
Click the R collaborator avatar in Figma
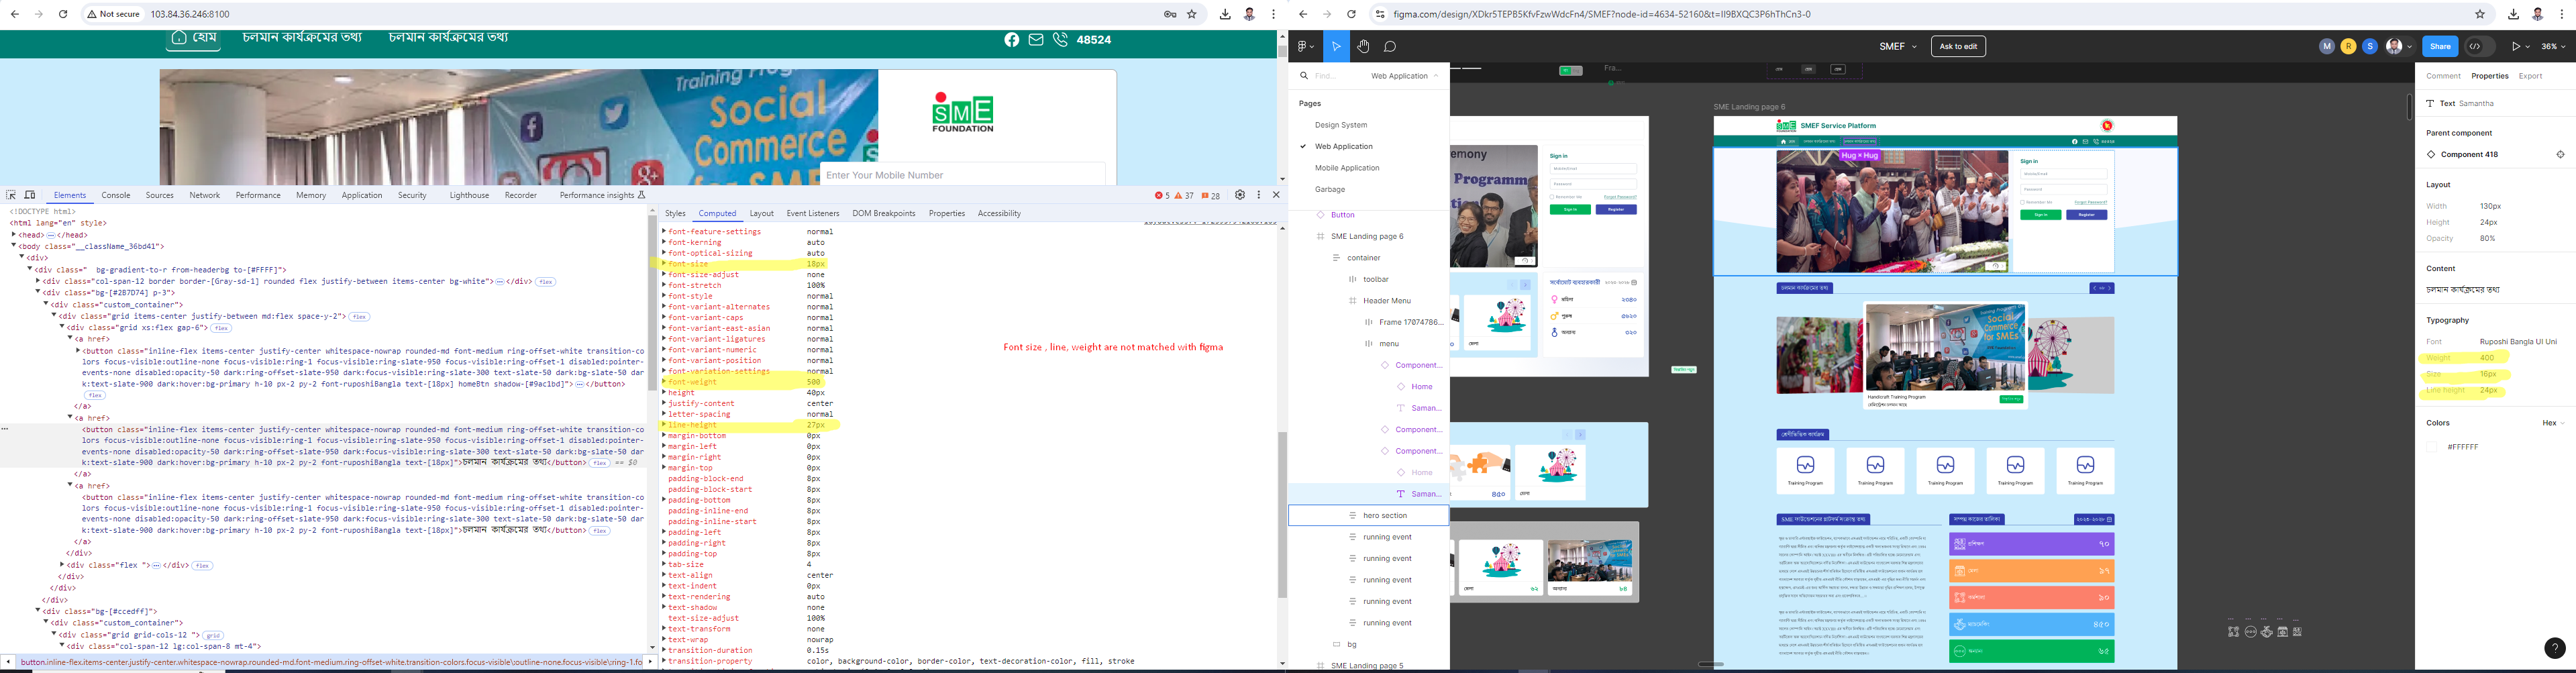(2348, 46)
